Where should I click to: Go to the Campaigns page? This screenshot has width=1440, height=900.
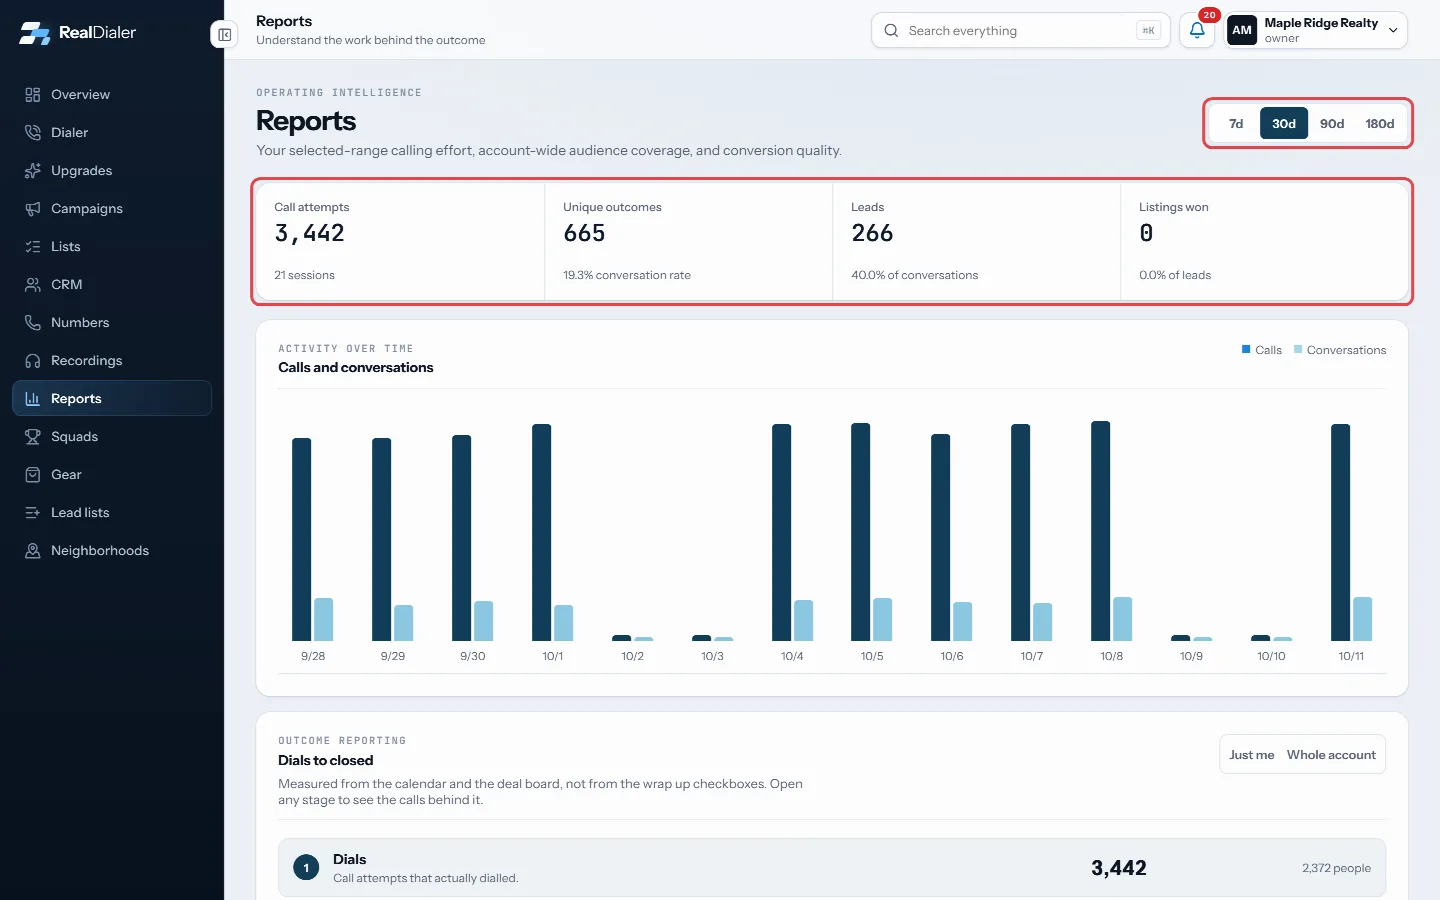(112, 209)
